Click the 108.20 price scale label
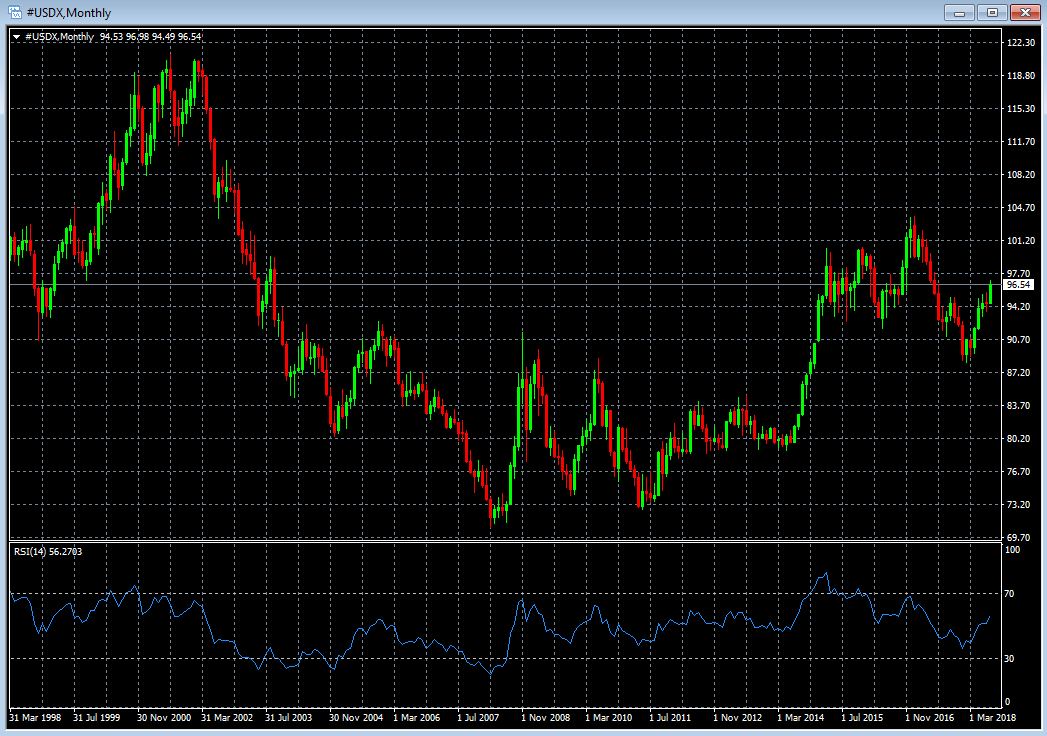This screenshot has height=736, width=1047. pyautogui.click(x=1020, y=174)
